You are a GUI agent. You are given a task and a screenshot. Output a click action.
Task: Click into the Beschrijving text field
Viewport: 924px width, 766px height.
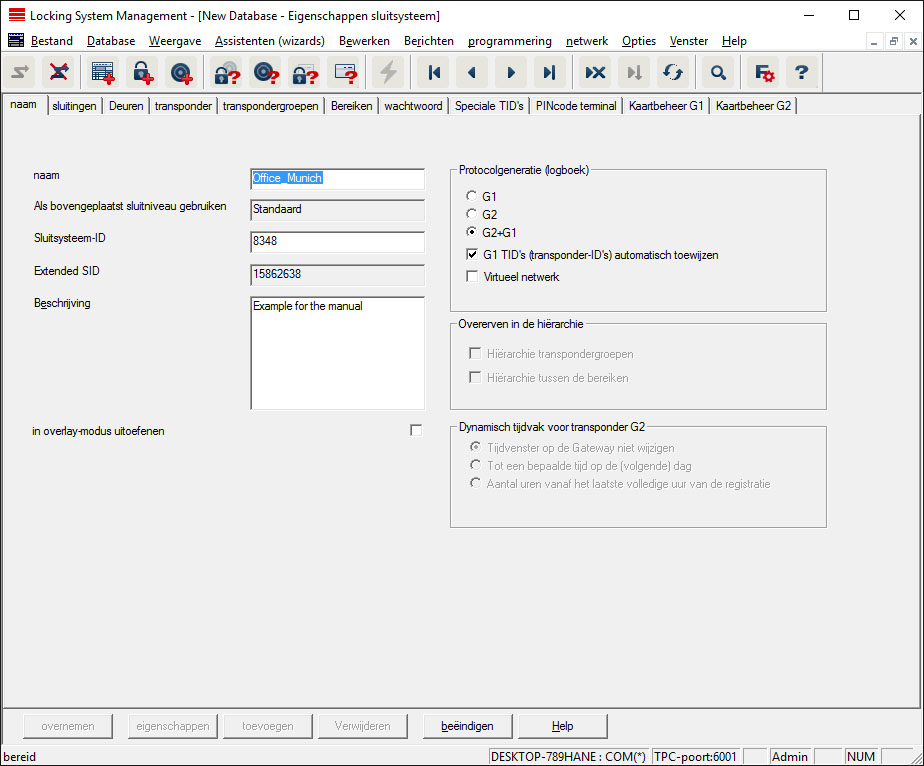[x=337, y=352]
